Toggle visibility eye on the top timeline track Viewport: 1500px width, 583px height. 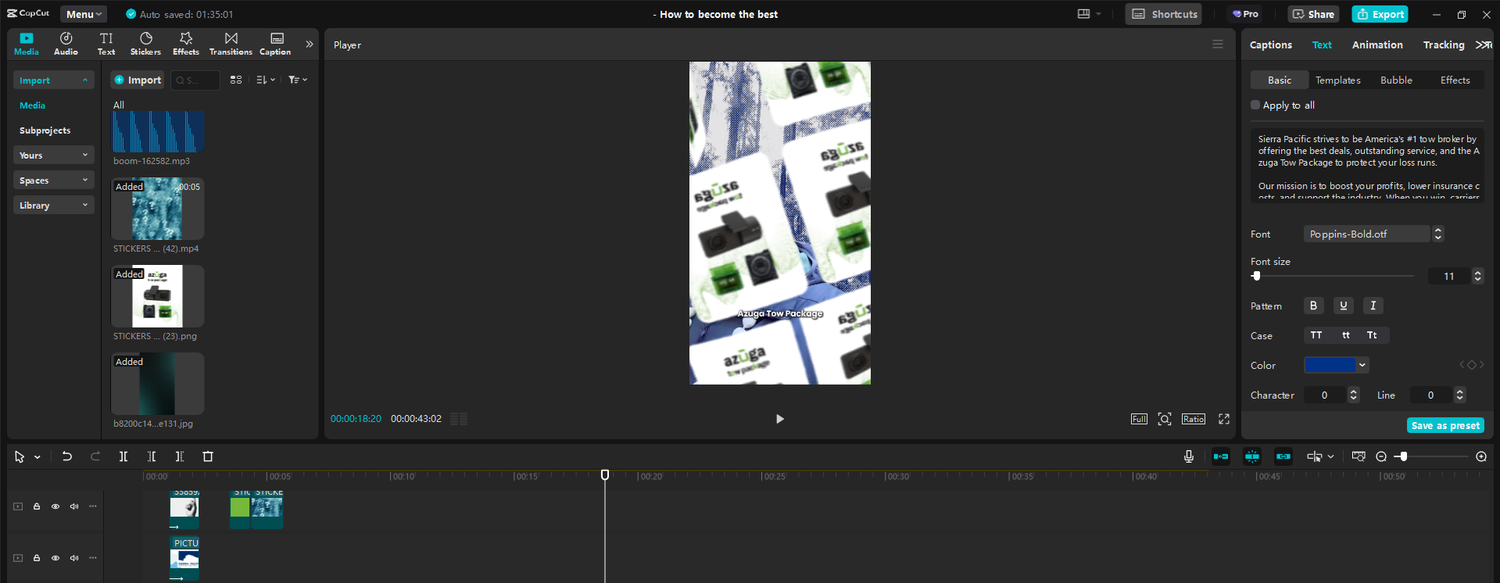(55, 507)
